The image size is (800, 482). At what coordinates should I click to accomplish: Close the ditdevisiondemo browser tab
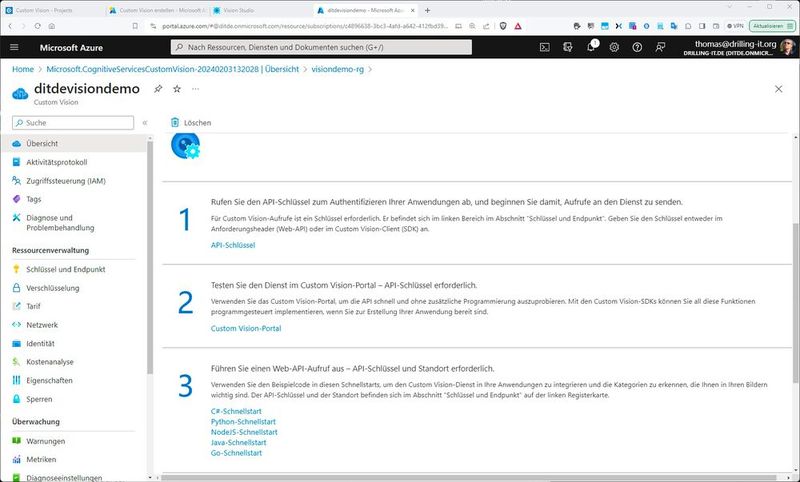(x=413, y=10)
